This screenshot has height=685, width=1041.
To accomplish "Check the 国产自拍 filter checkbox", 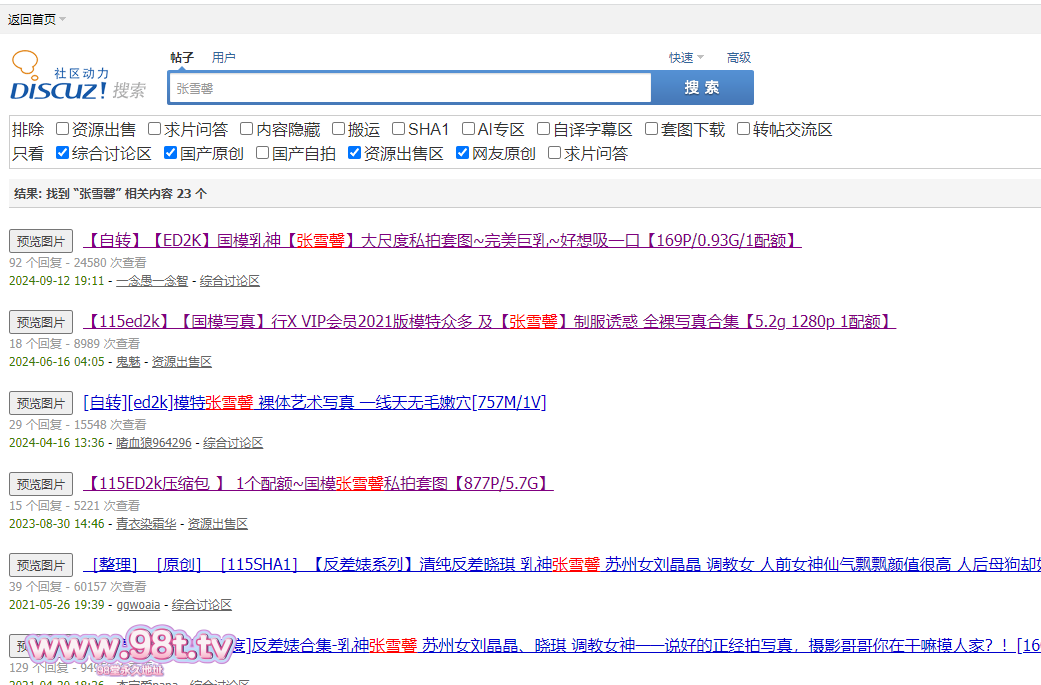I will [262, 153].
